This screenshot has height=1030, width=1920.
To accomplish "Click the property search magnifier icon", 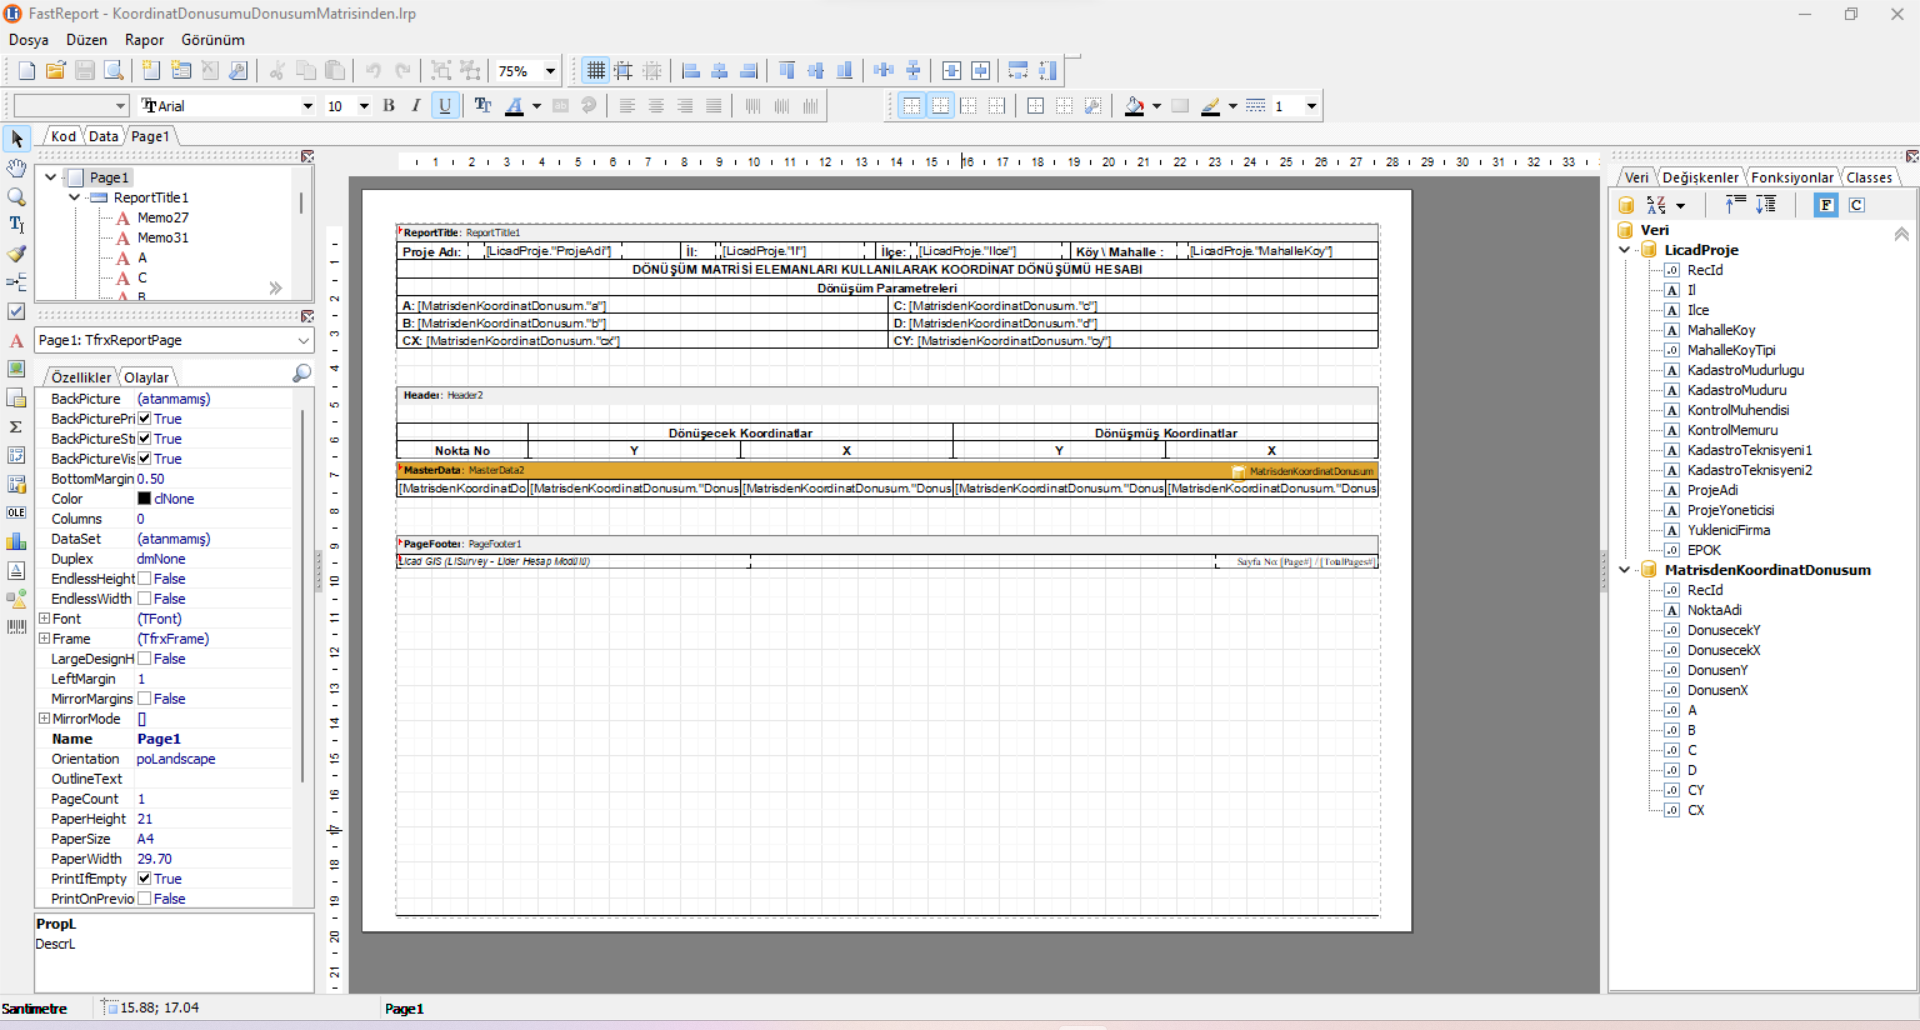I will point(301,373).
